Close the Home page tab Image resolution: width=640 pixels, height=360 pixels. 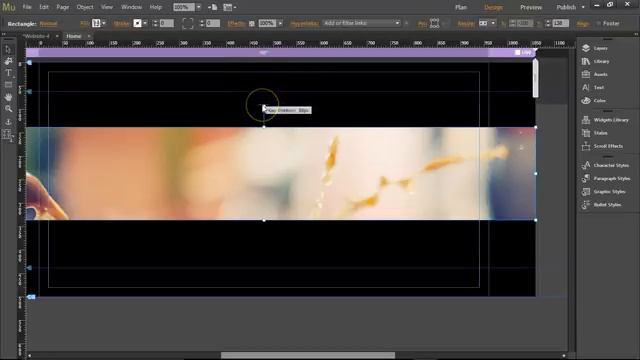click(x=89, y=36)
